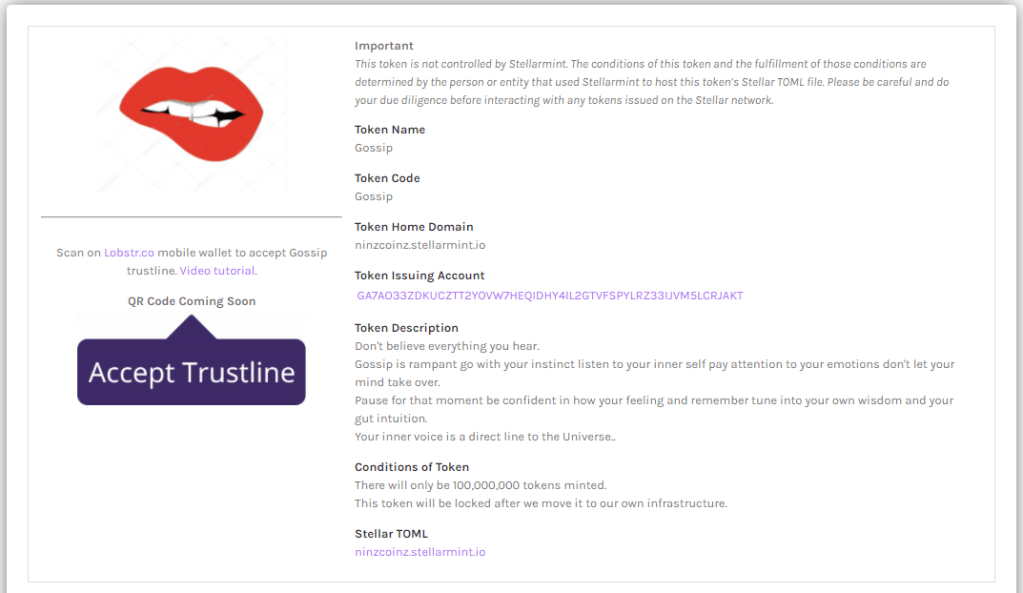Screen dimensions: 1023x593
Task: Click the Important heading
Action: tap(384, 46)
